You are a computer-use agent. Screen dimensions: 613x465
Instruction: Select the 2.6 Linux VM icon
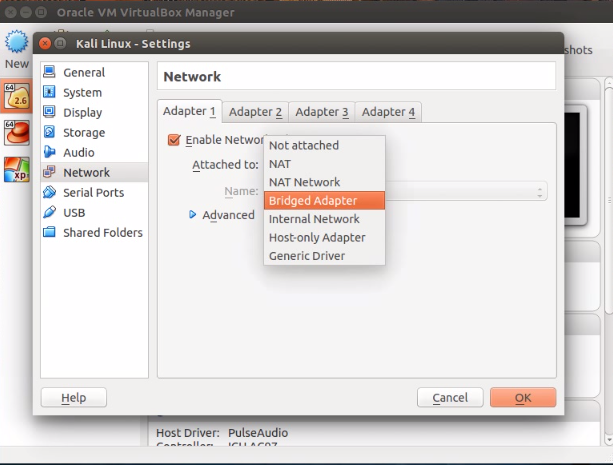(16, 96)
